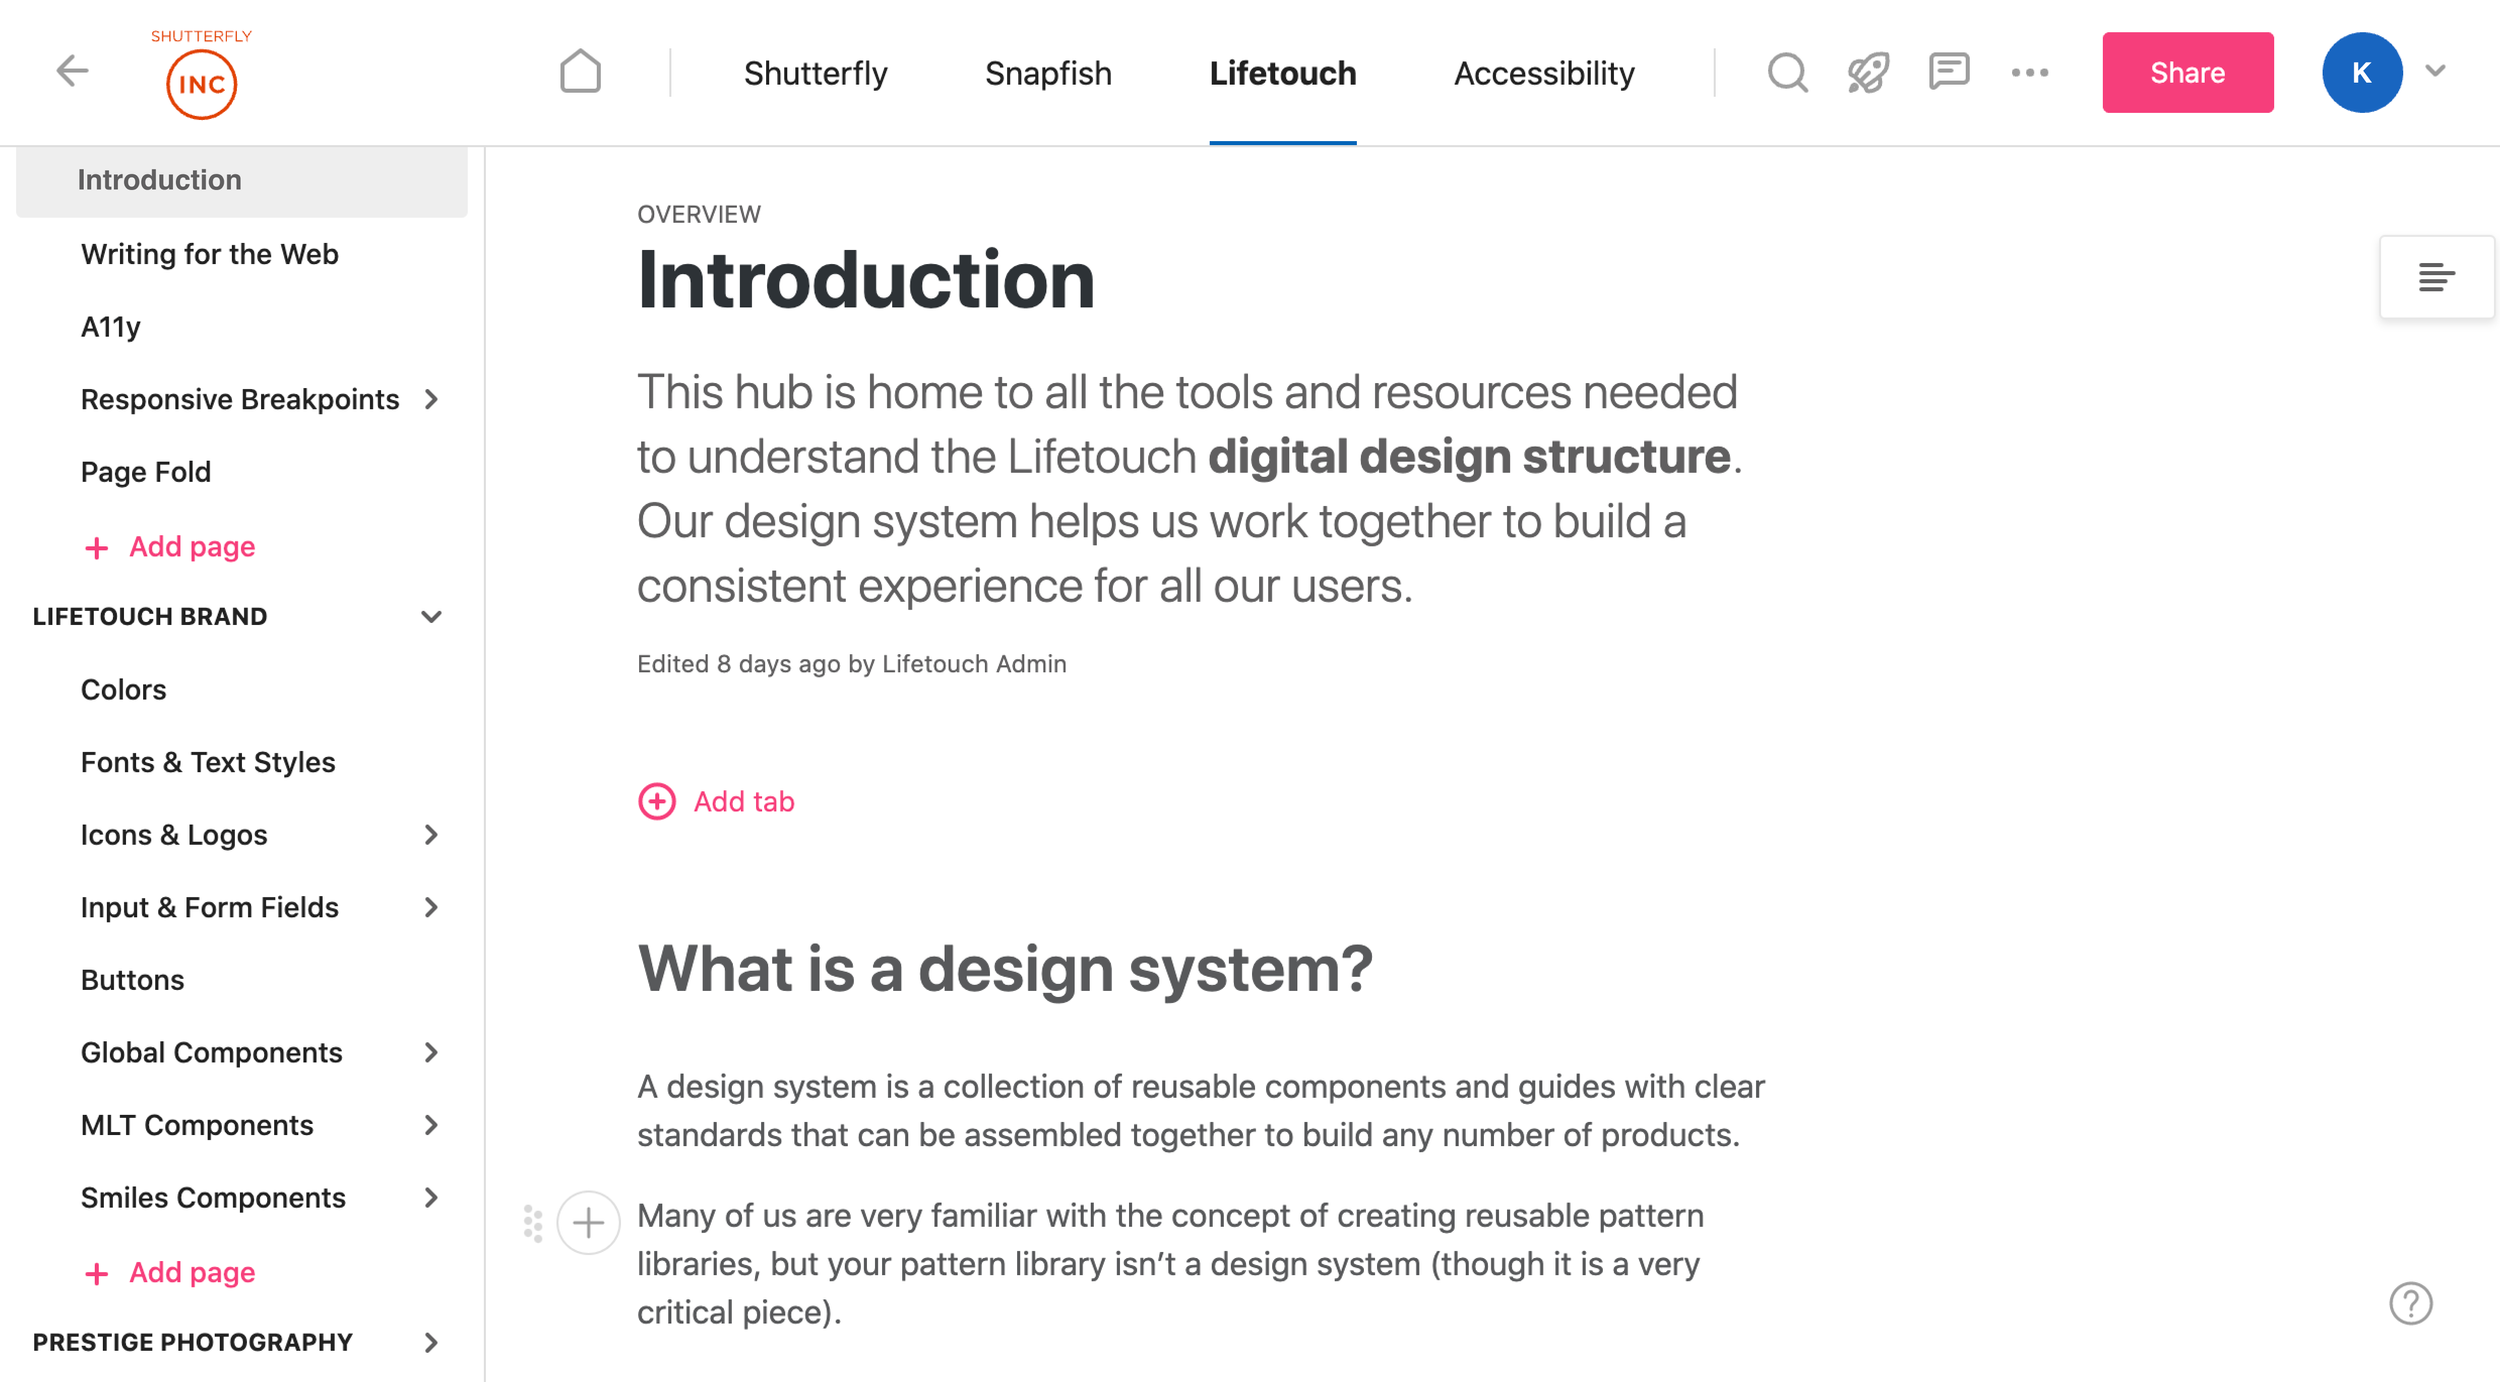Click the help question mark icon
Image resolution: width=2500 pixels, height=1382 pixels.
pyautogui.click(x=2410, y=1303)
